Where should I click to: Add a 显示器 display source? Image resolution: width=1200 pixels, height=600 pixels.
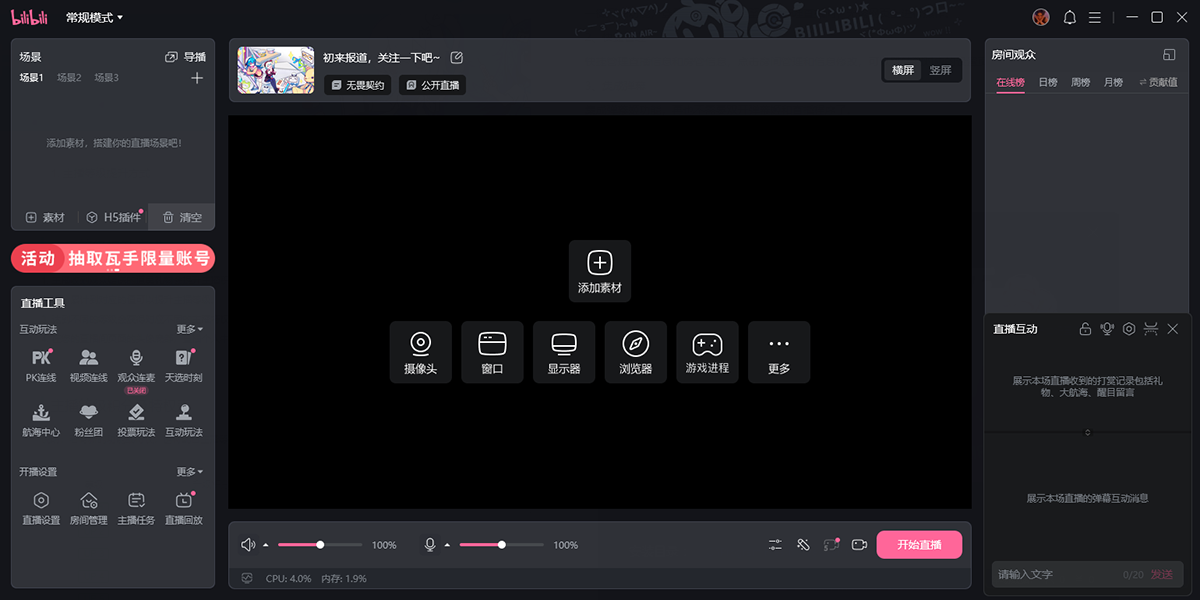(564, 352)
